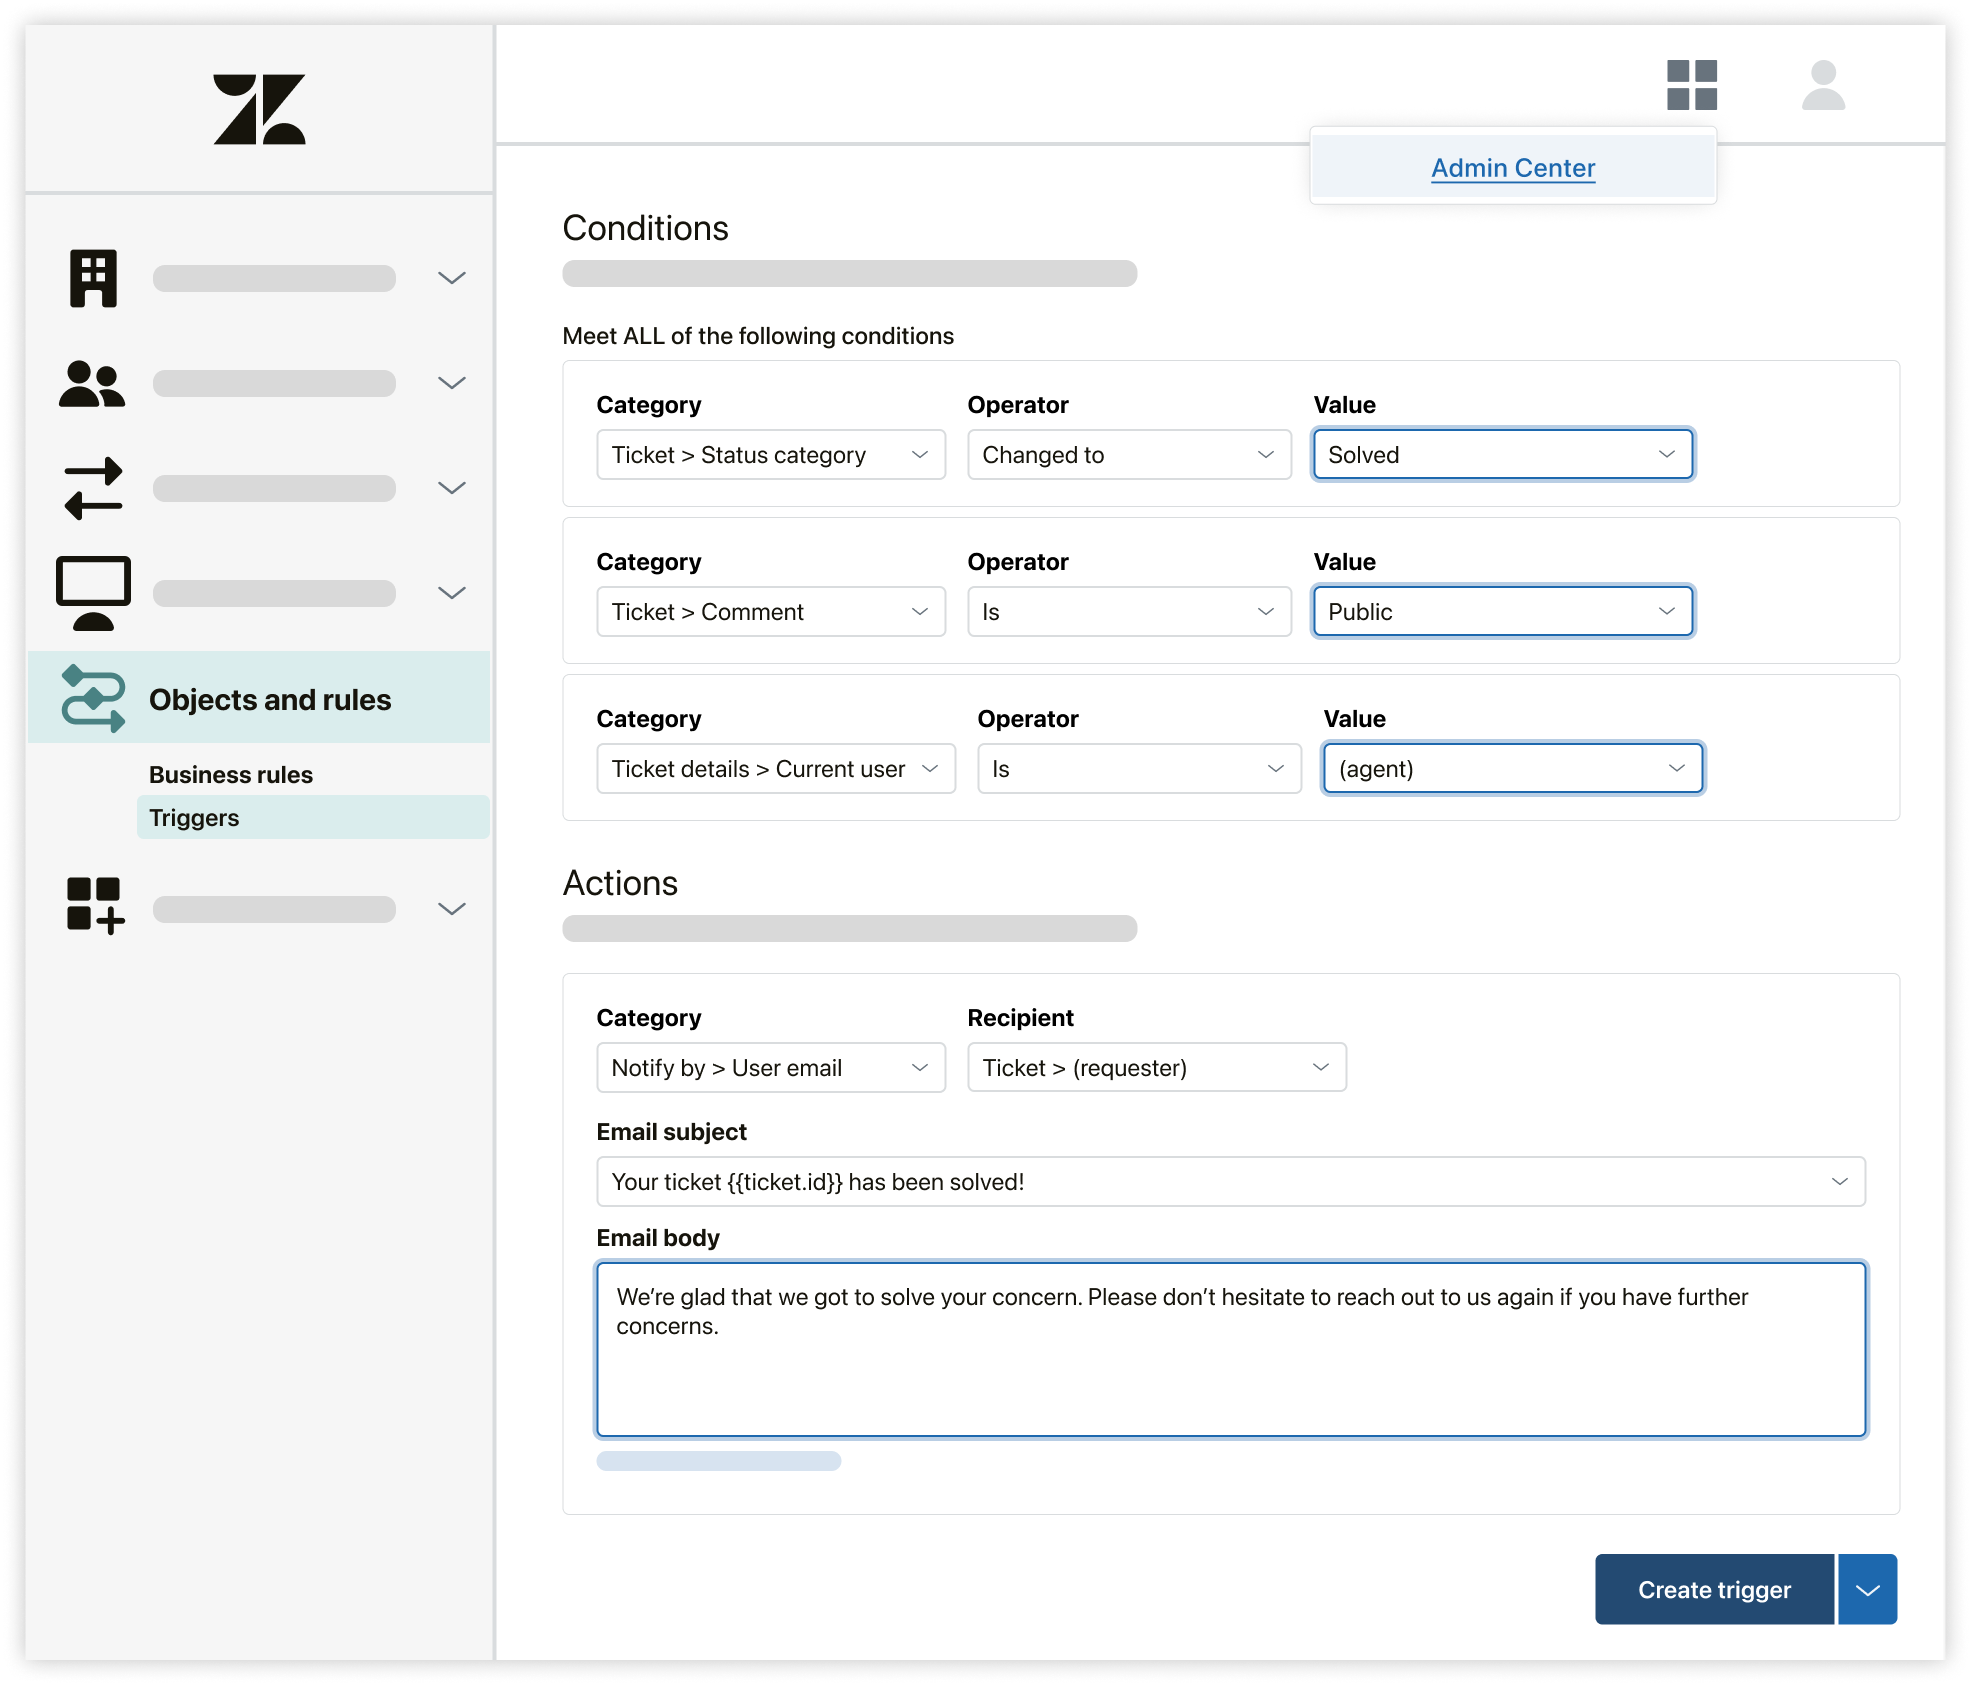Click the Email subject input field
The height and width of the screenshot is (1685, 1971).
(x=1232, y=1182)
